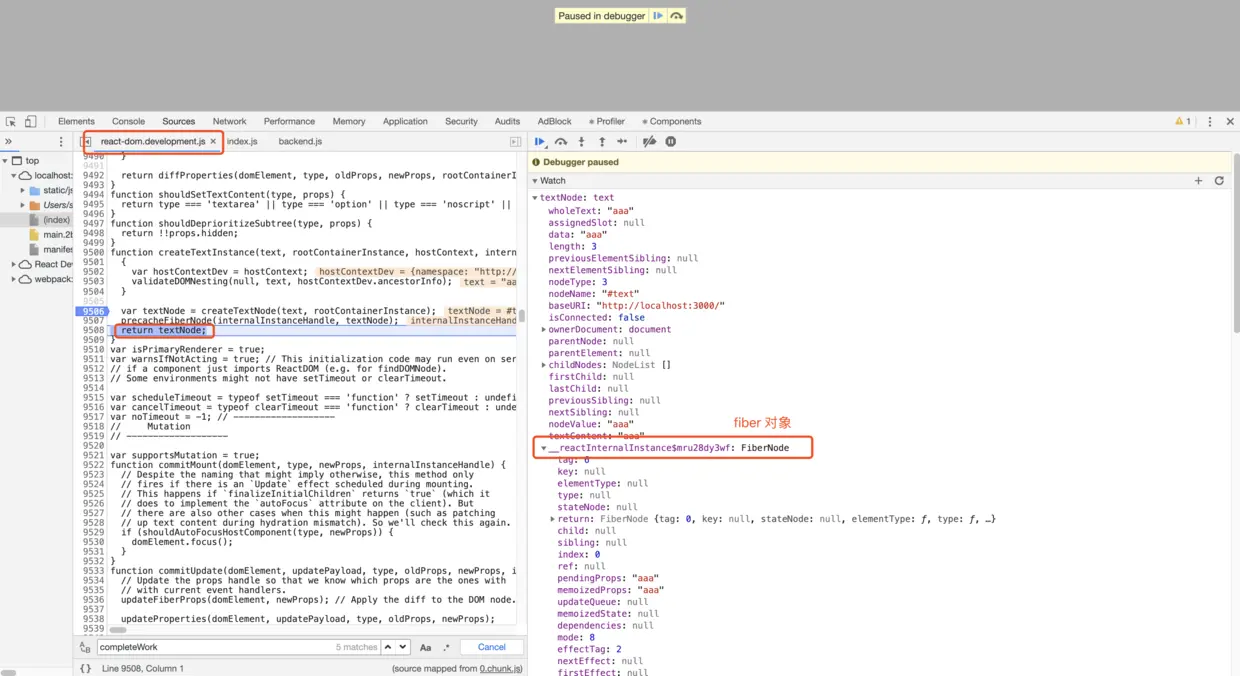
Task: Collapse the top frame tree node
Action: 5,161
